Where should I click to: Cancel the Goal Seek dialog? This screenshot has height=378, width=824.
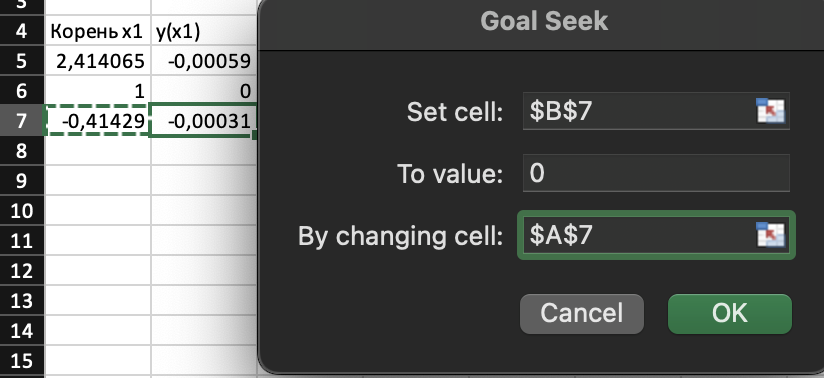[582, 313]
